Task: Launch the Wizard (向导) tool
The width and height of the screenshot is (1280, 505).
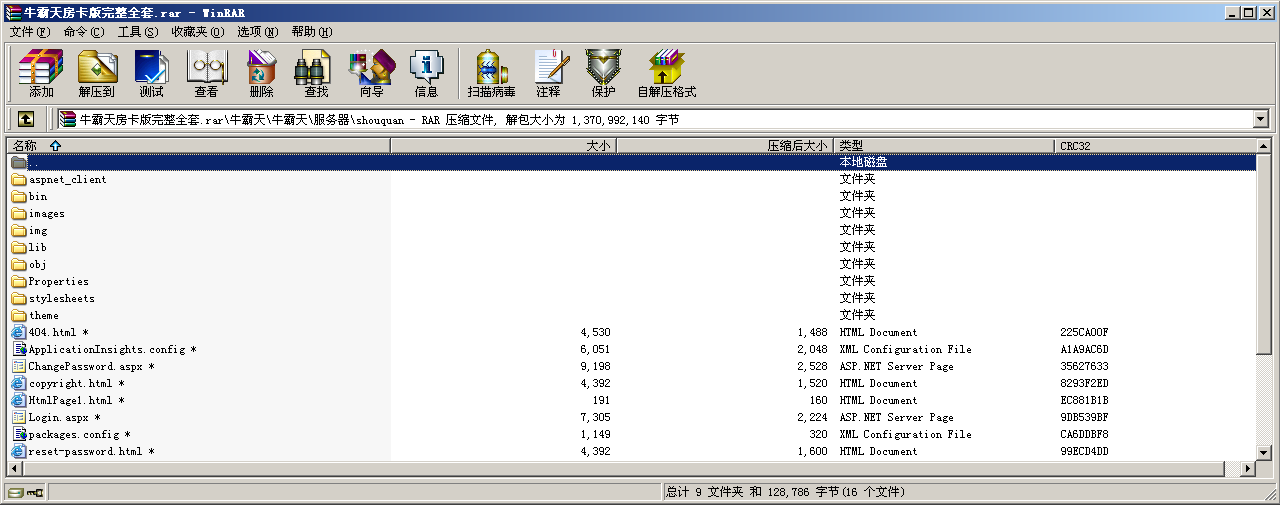Action: [x=371, y=73]
